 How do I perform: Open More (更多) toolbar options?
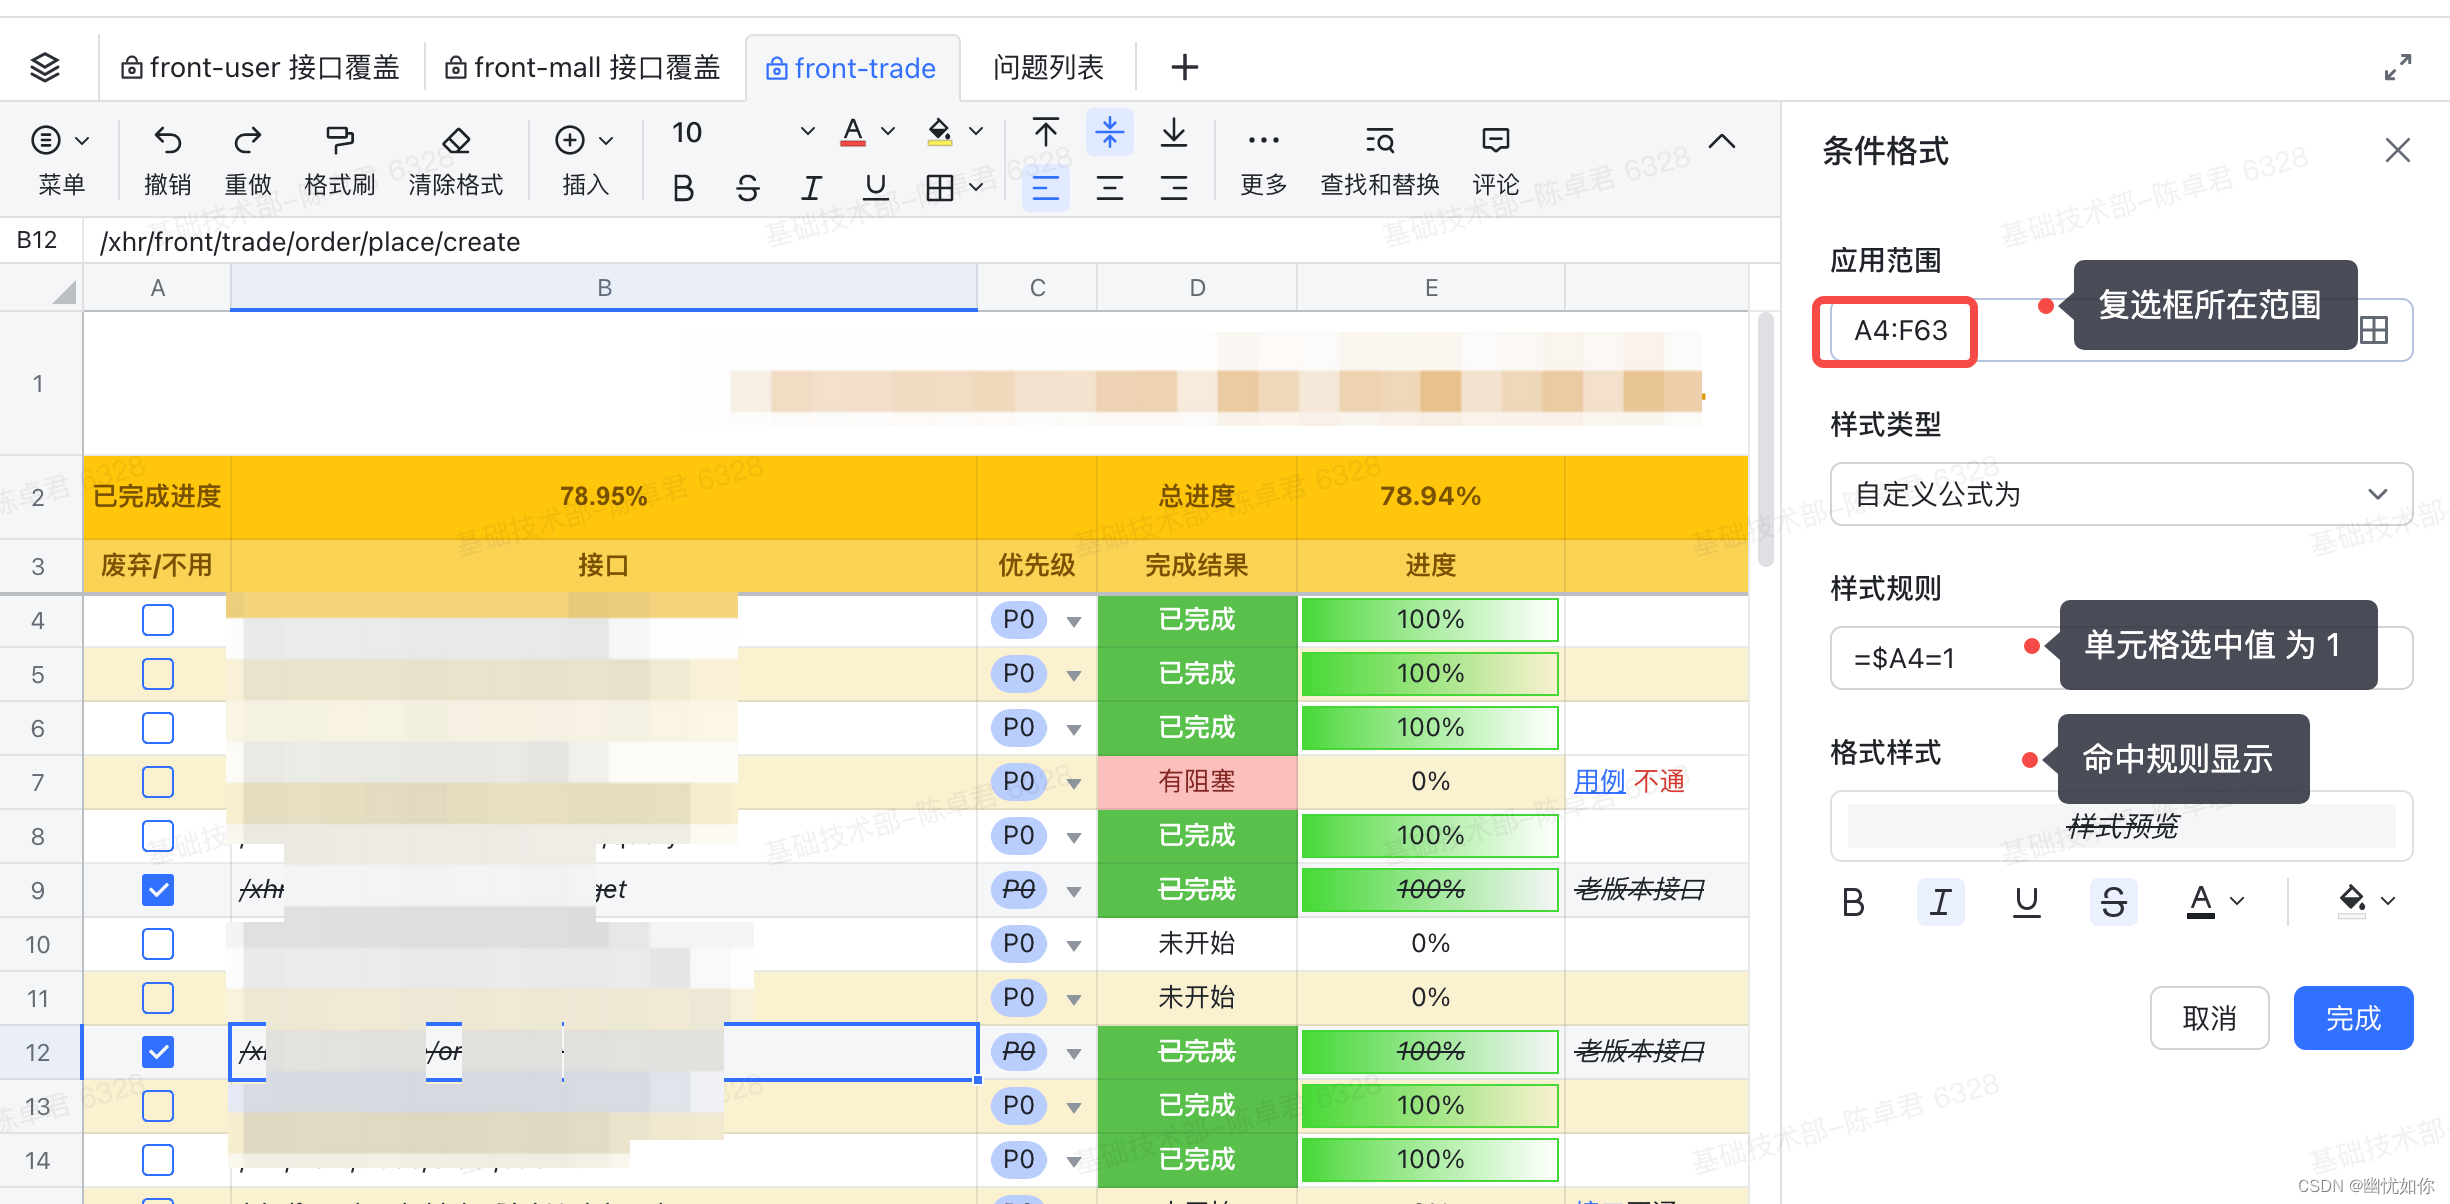coord(1263,160)
